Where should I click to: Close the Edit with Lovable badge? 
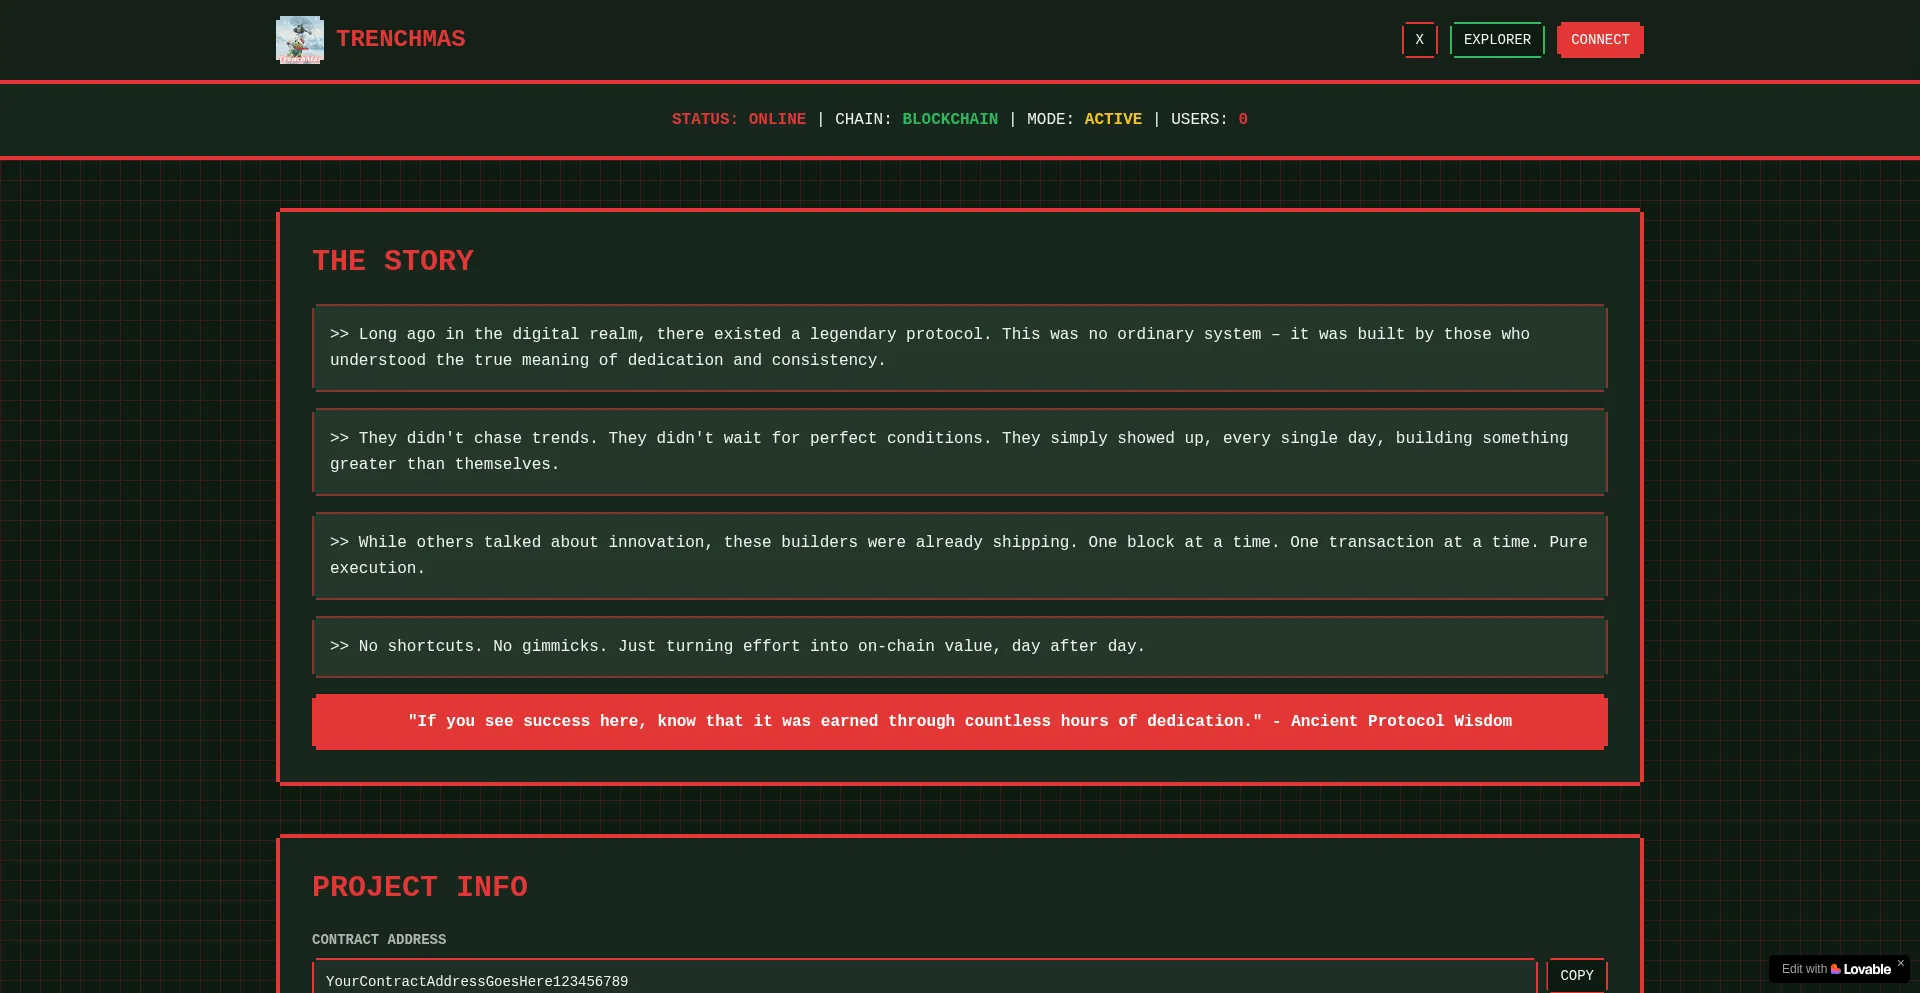pyautogui.click(x=1901, y=963)
